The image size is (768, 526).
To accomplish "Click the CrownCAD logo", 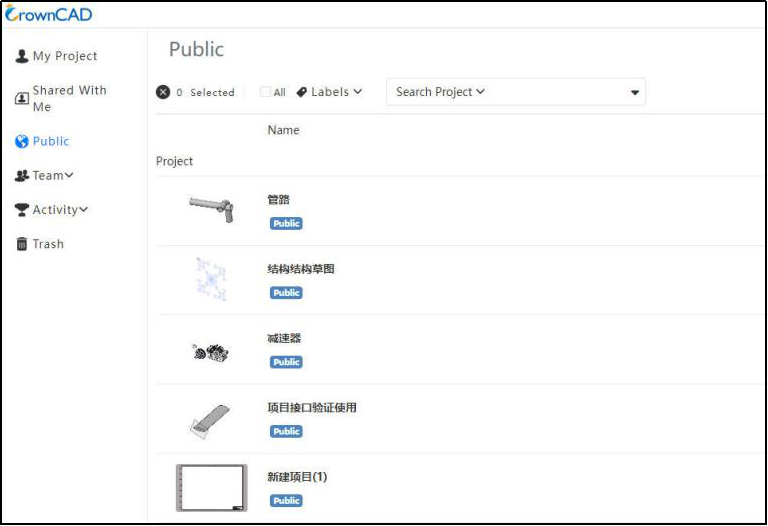I will (48, 14).
